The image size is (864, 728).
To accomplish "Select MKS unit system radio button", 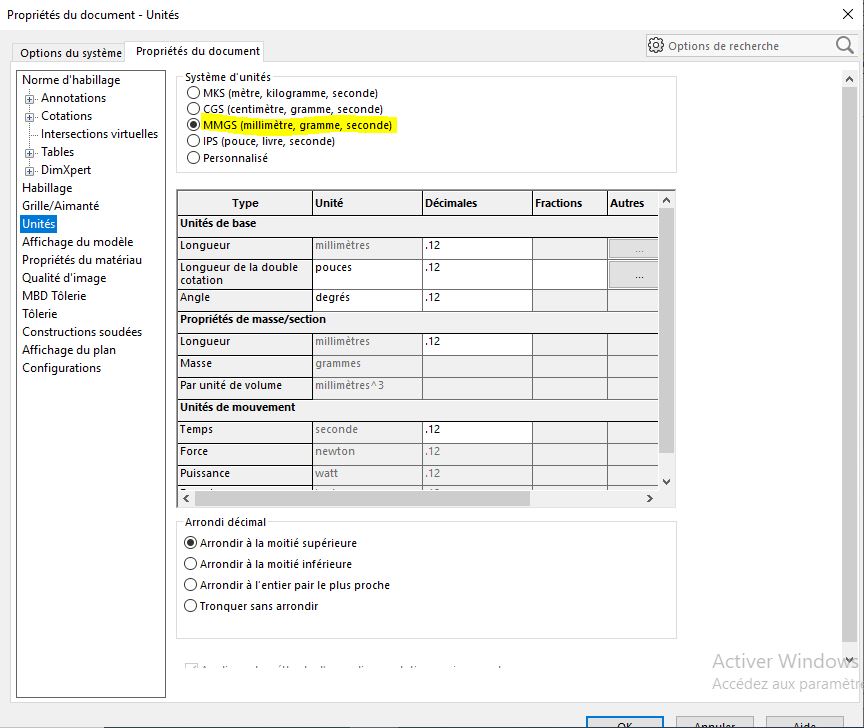I will click(193, 93).
